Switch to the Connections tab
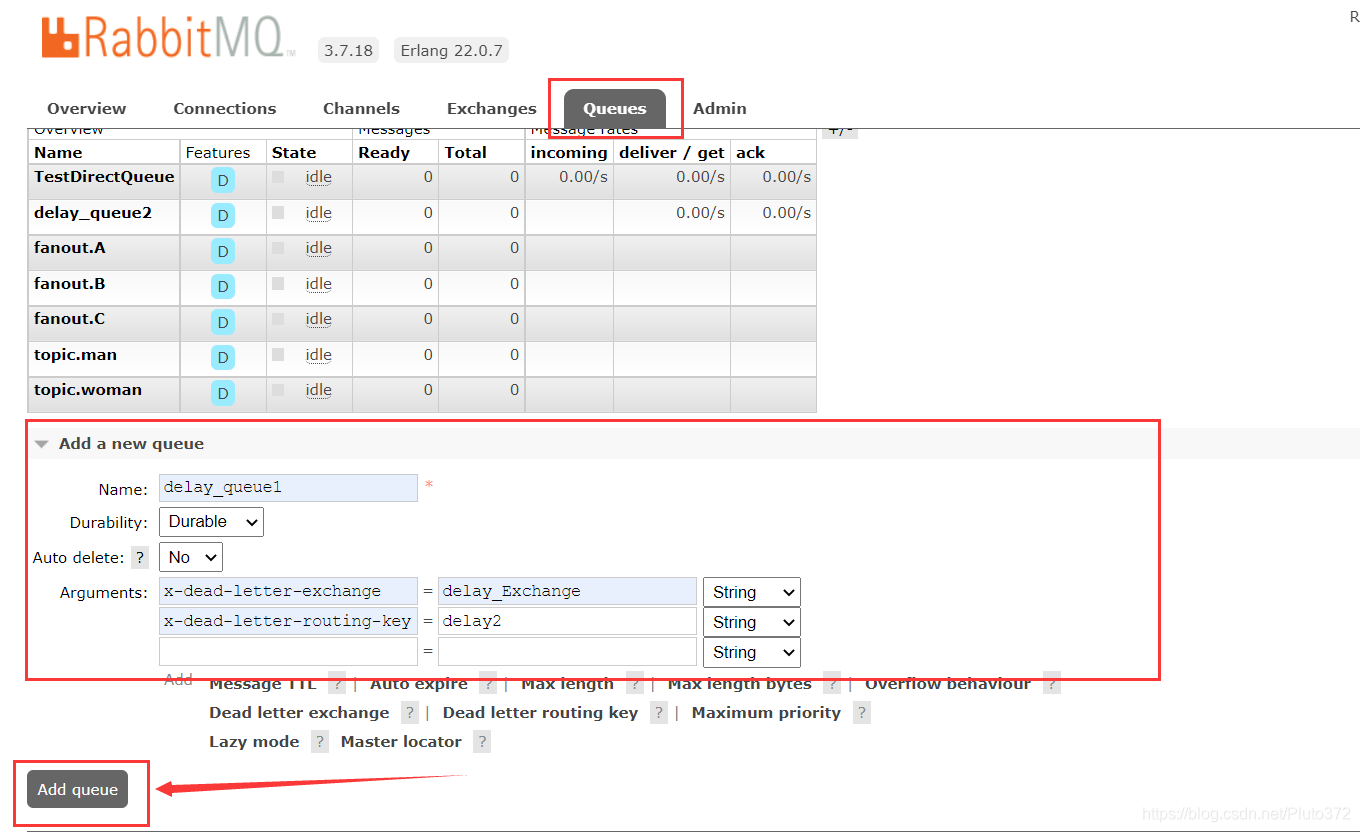The image size is (1360, 832). tap(225, 109)
